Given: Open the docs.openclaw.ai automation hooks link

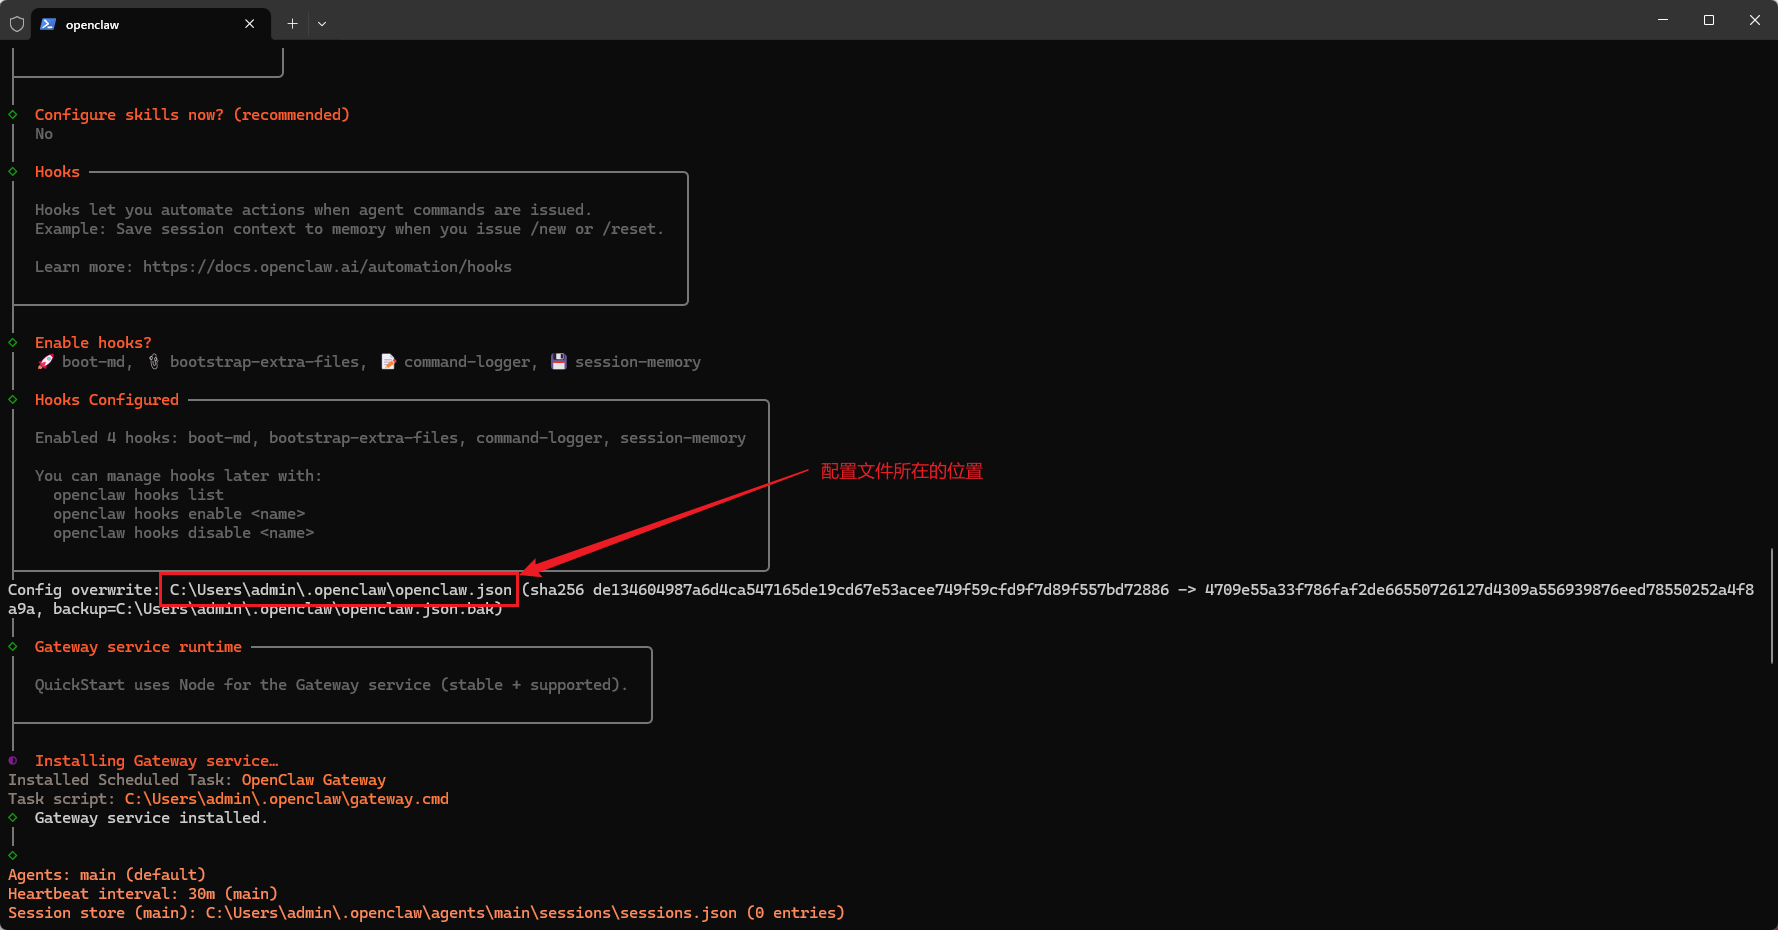Looking at the screenshot, I should 327,267.
